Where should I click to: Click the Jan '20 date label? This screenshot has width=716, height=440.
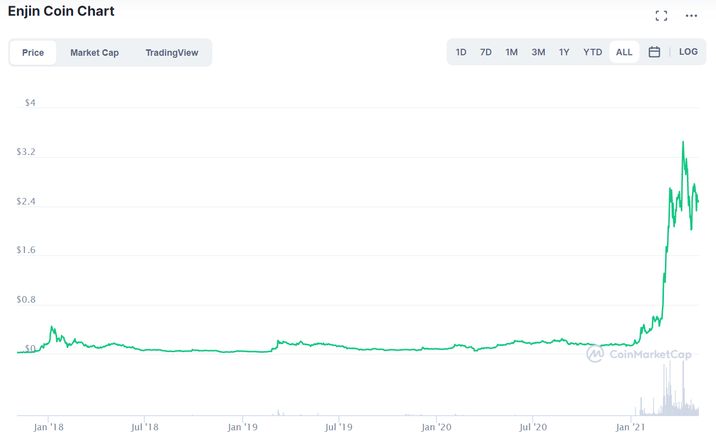pyautogui.click(x=436, y=427)
